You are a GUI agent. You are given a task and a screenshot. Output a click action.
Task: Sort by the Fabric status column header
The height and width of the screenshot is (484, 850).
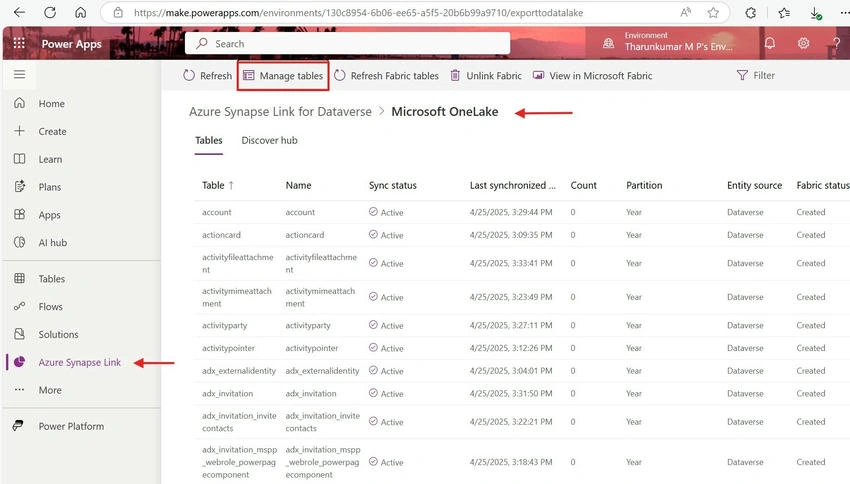(822, 185)
